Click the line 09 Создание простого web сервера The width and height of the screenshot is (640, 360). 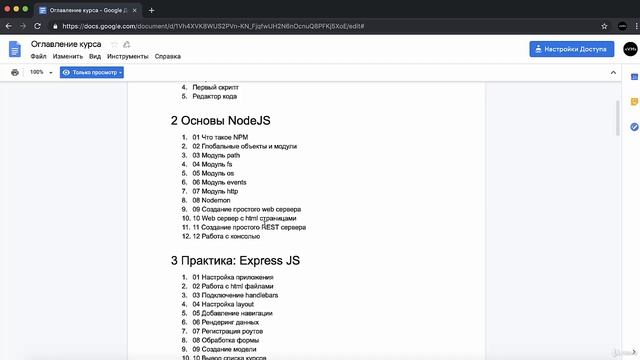pyautogui.click(x=247, y=209)
